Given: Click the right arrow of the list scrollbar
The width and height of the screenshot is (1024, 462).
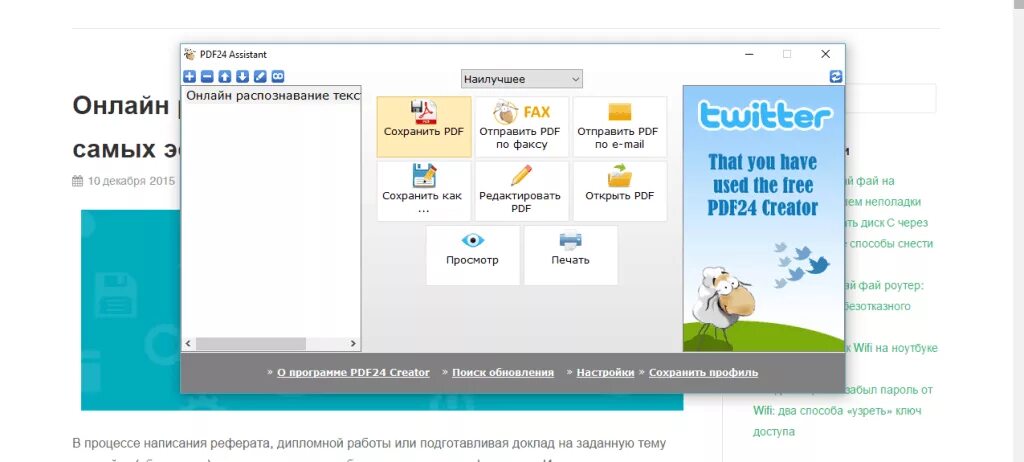Looking at the screenshot, I should (x=353, y=343).
